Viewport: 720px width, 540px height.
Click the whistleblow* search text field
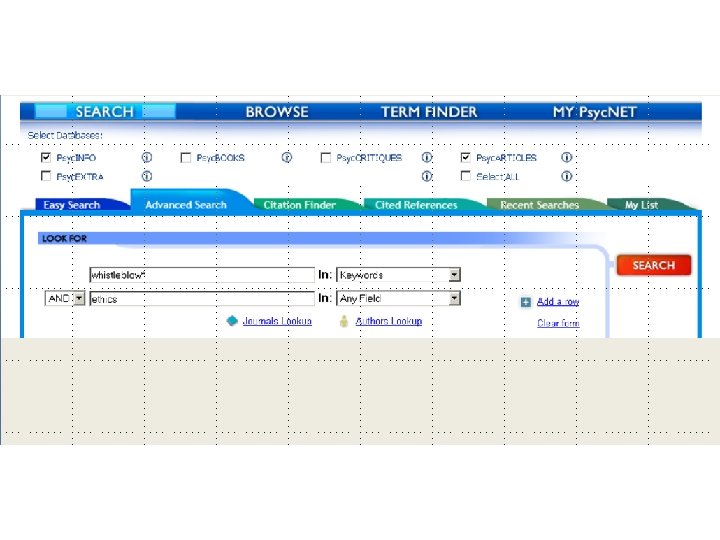pos(202,275)
